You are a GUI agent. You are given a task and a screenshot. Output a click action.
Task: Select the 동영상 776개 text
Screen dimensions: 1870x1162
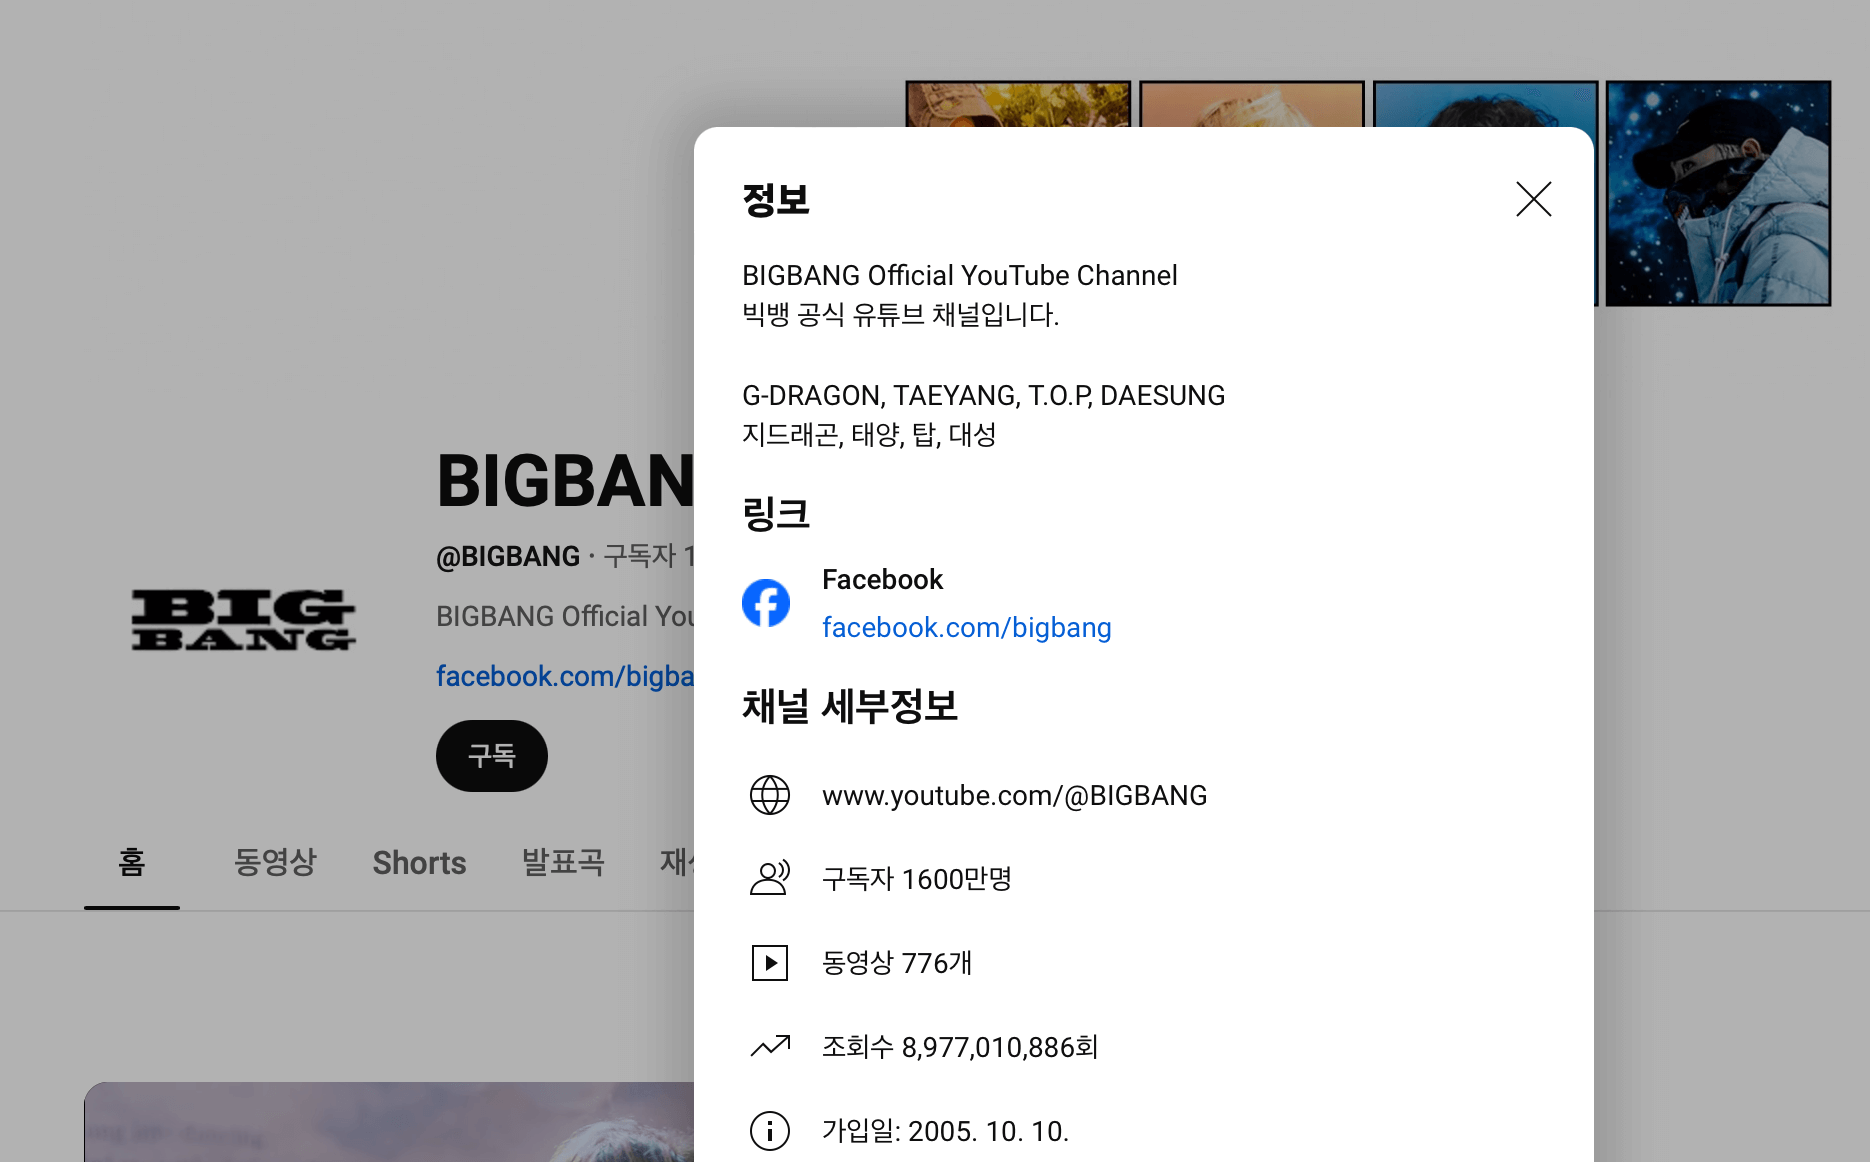tap(897, 963)
